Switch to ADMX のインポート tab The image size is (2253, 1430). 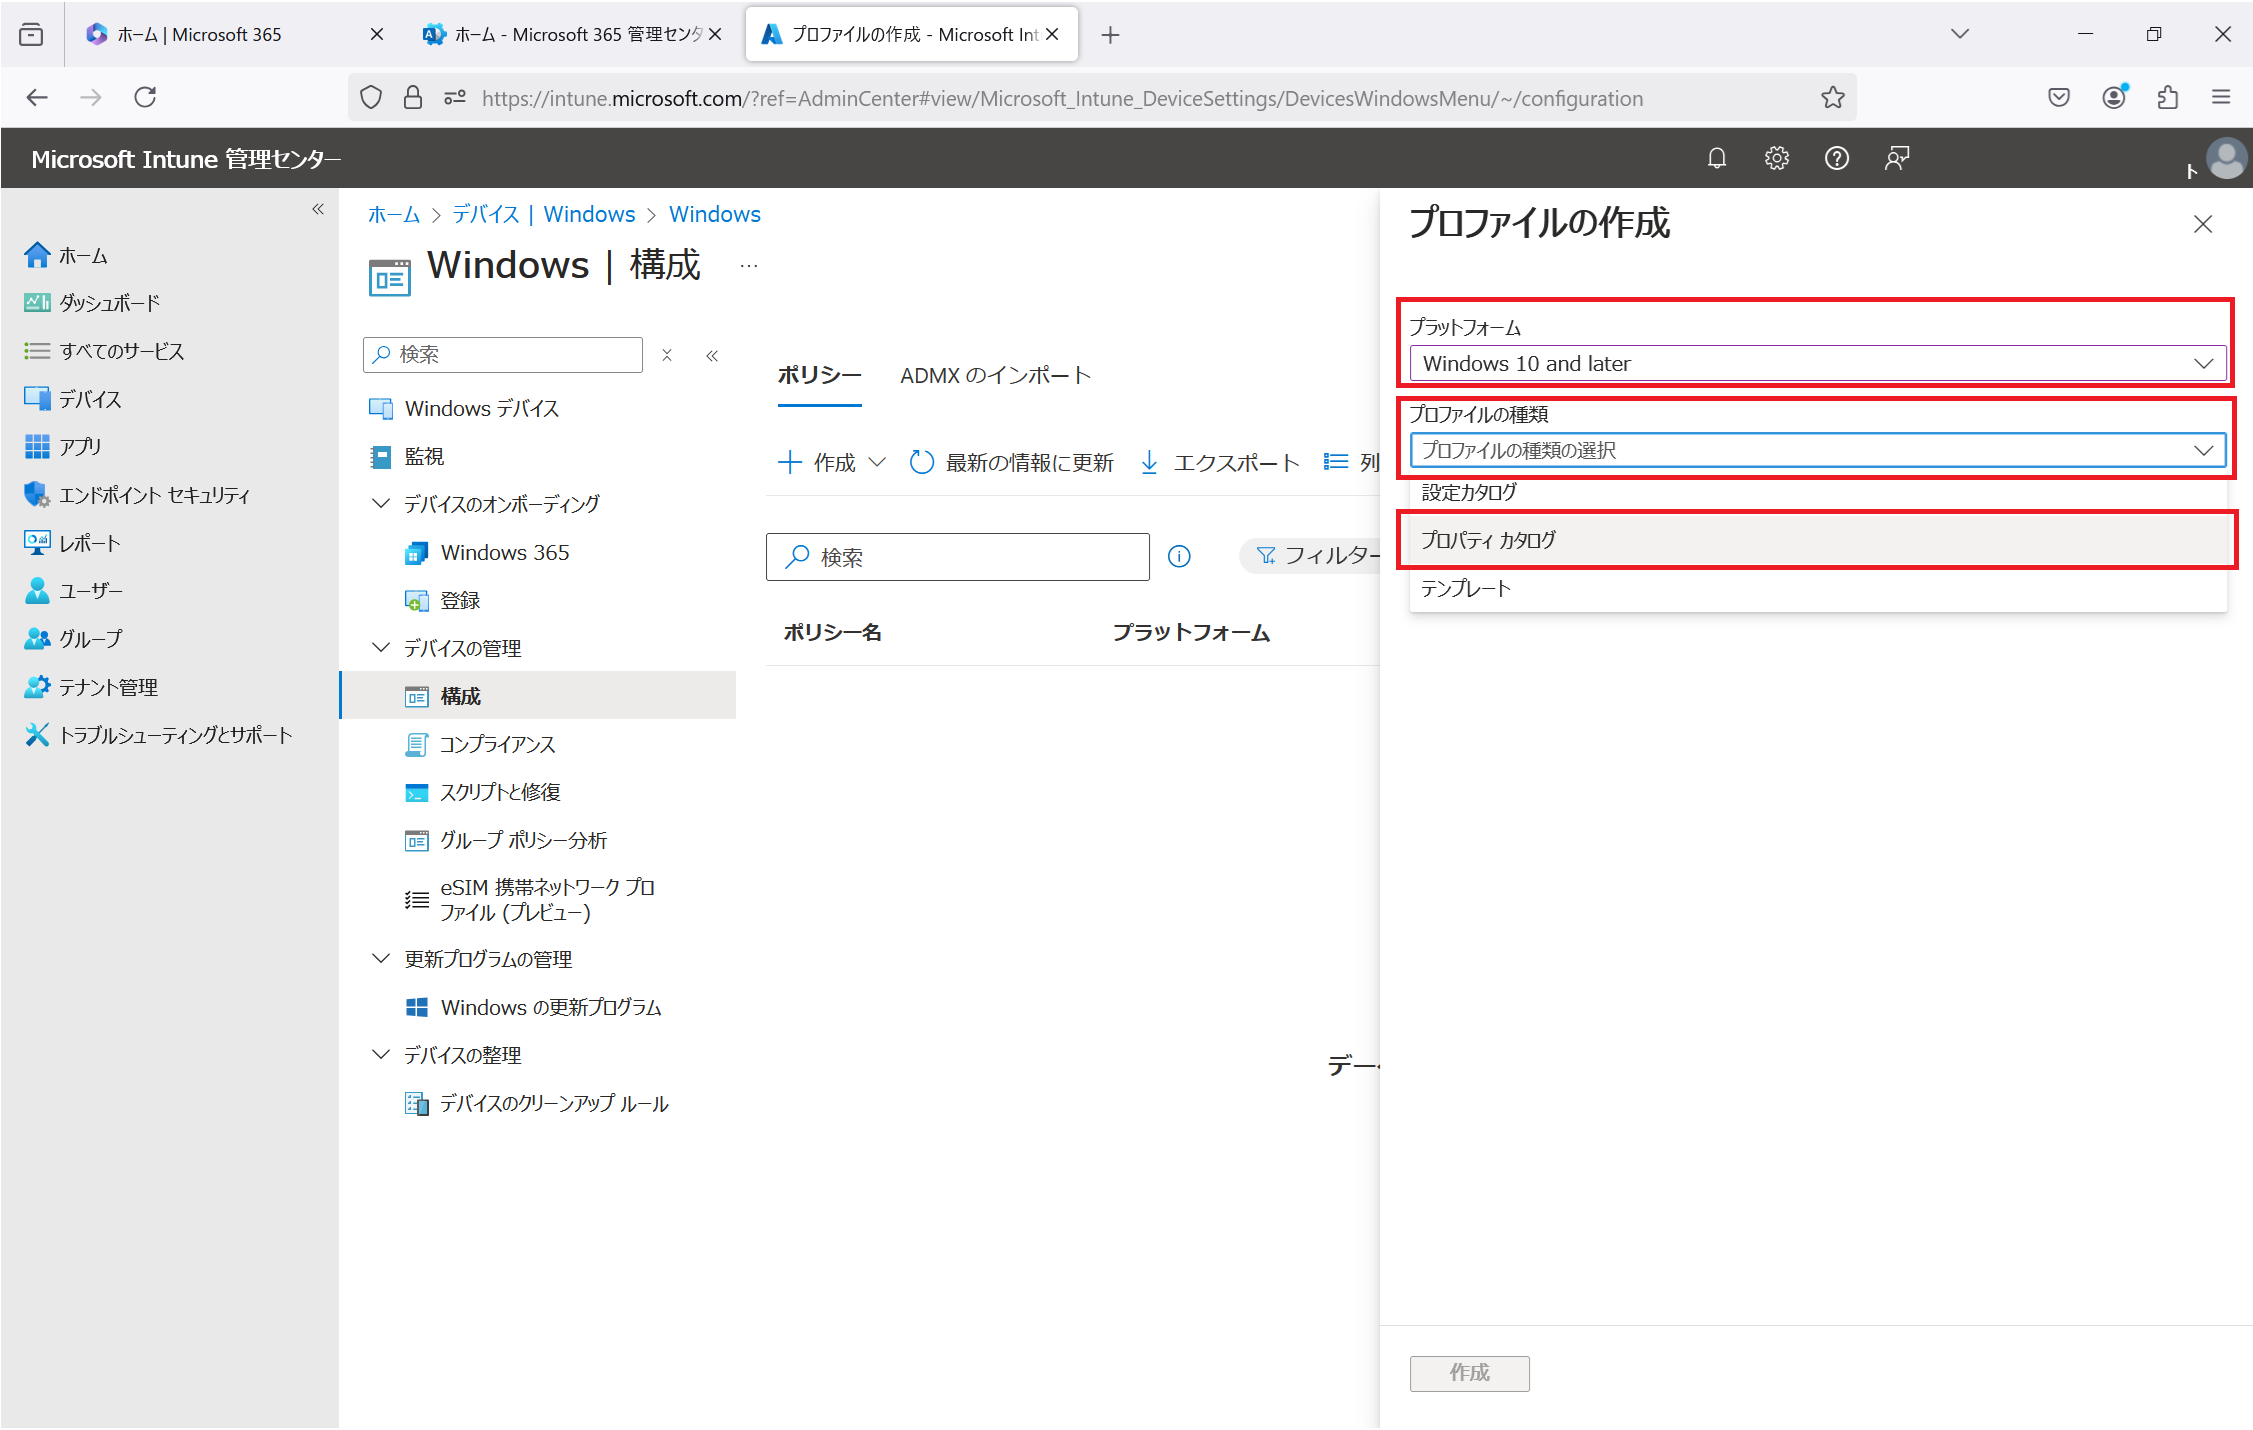(995, 375)
